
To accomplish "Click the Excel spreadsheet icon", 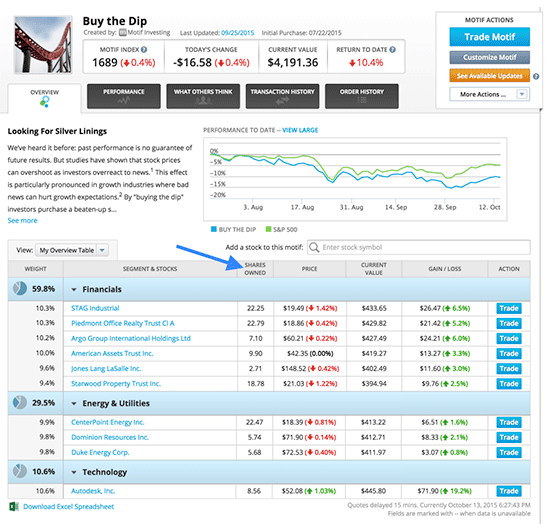I will (x=14, y=506).
